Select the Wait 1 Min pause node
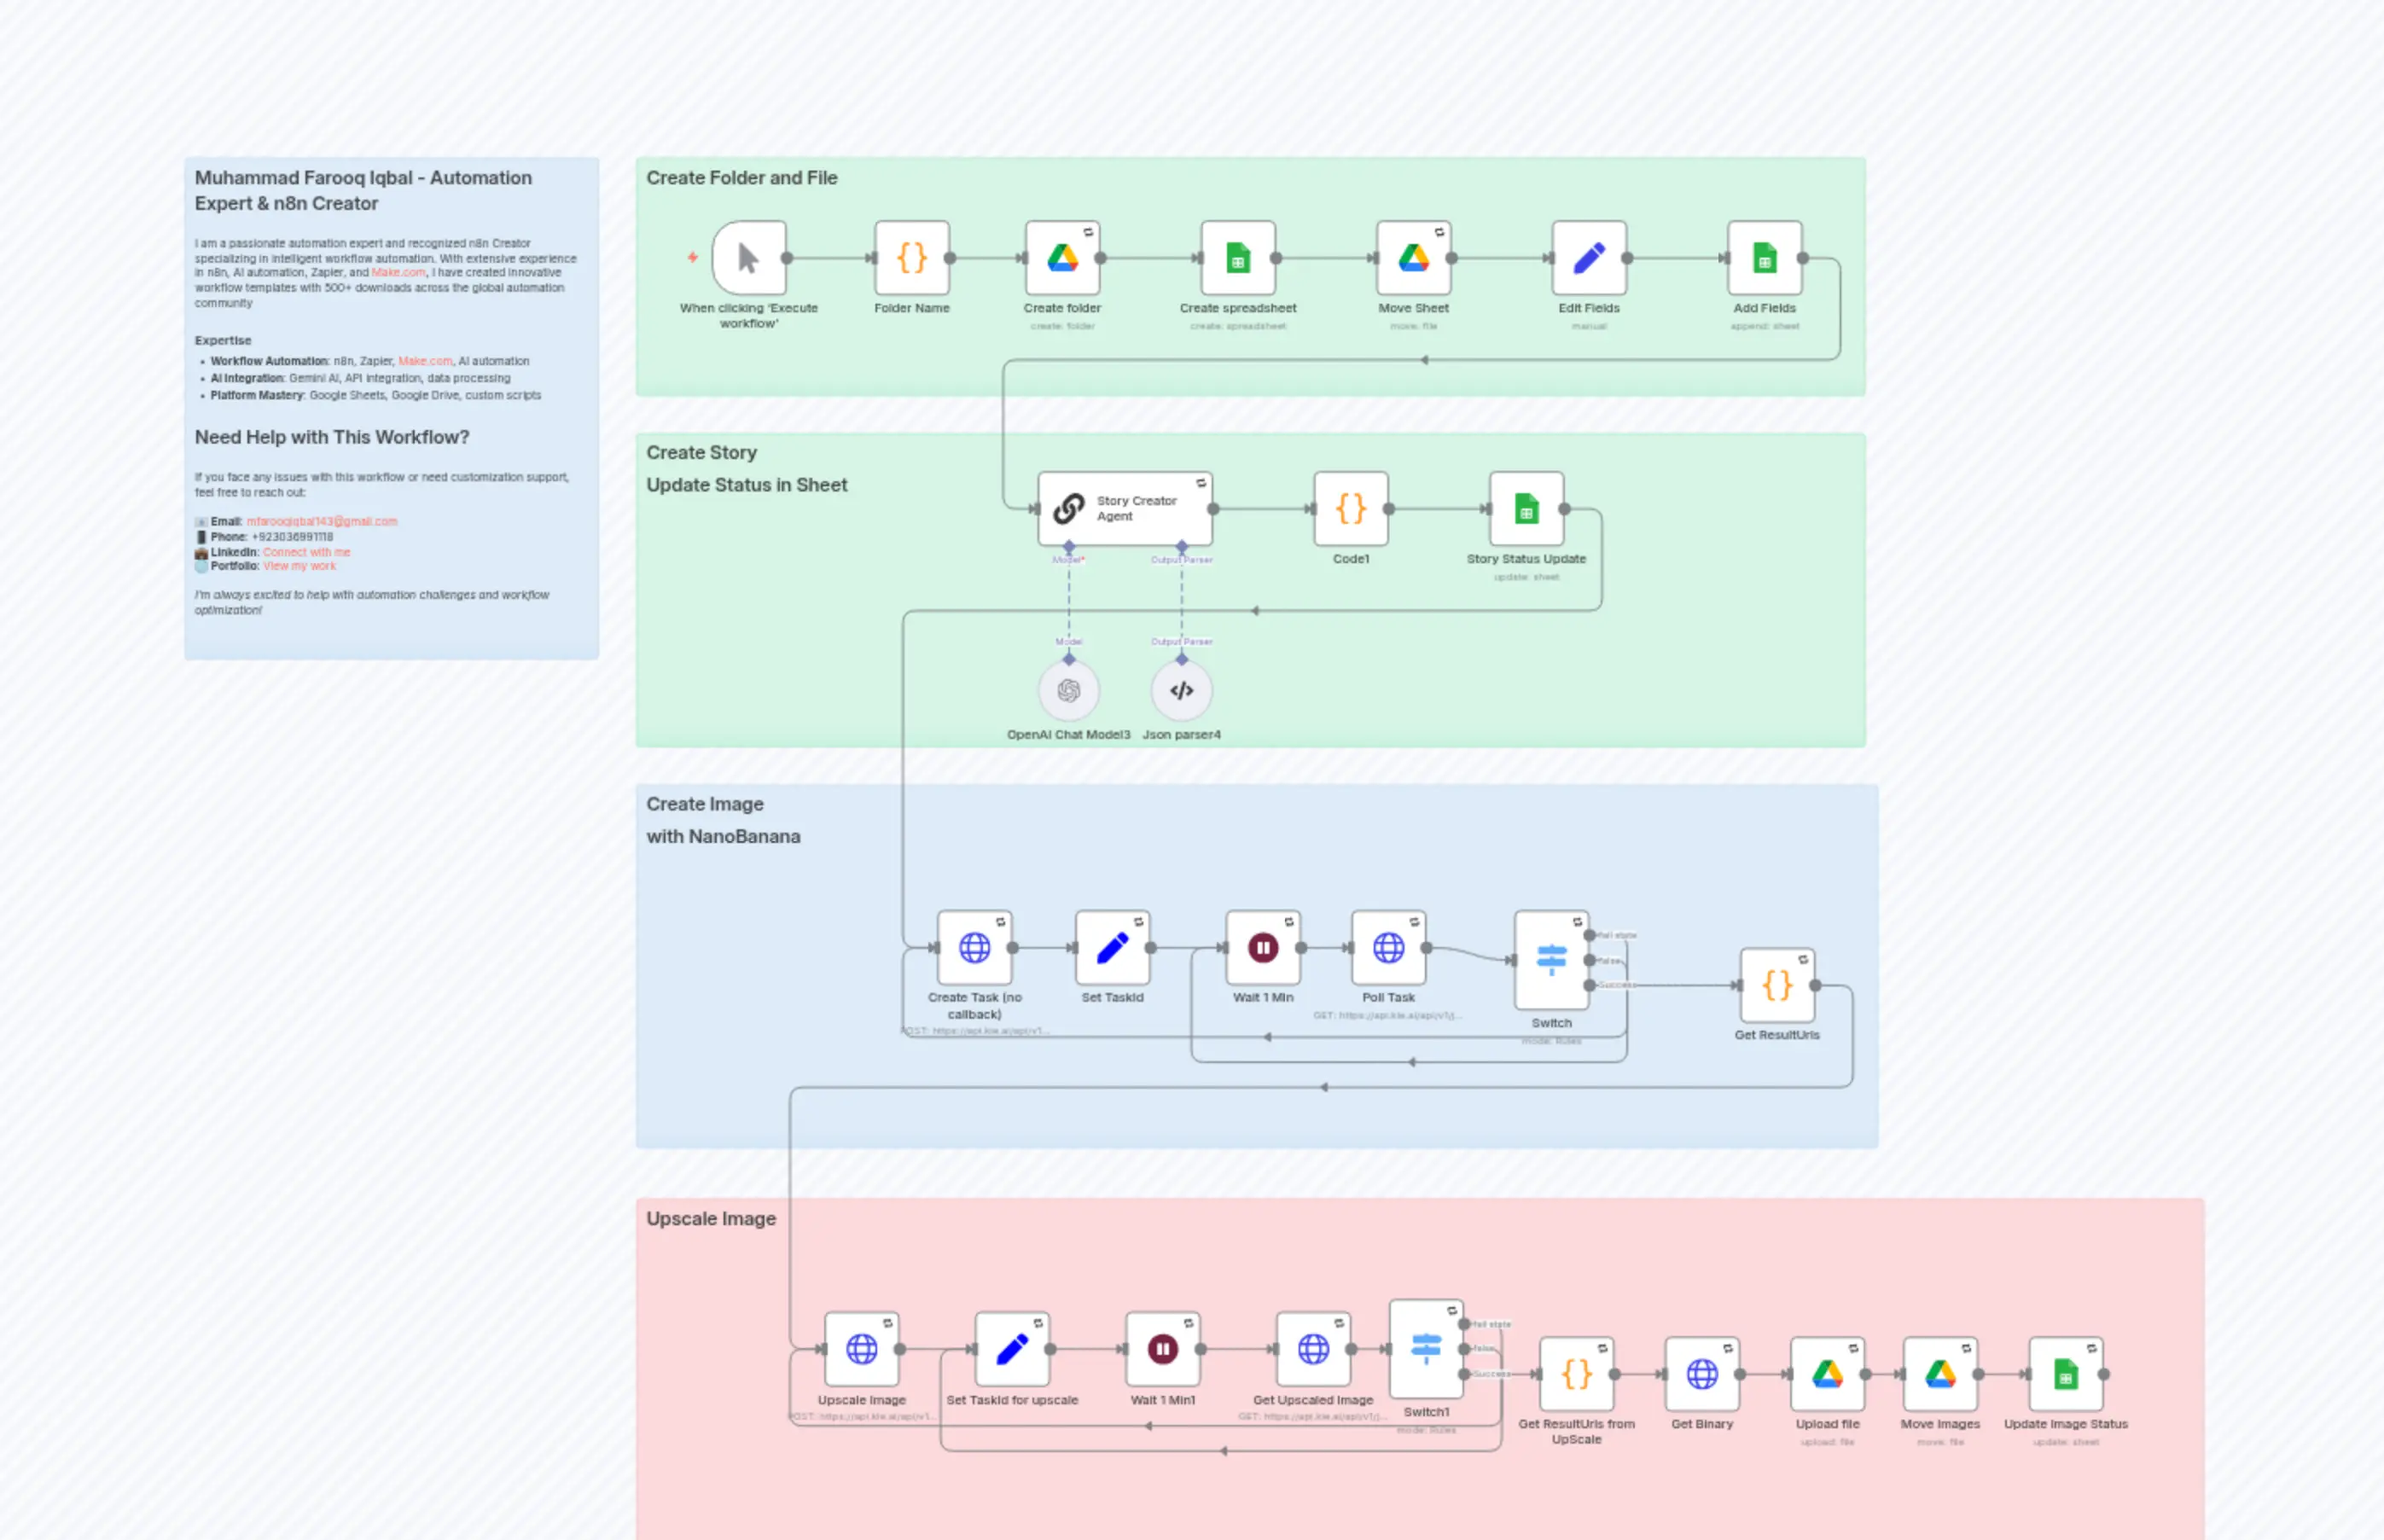The image size is (2384, 1540). [x=1262, y=948]
